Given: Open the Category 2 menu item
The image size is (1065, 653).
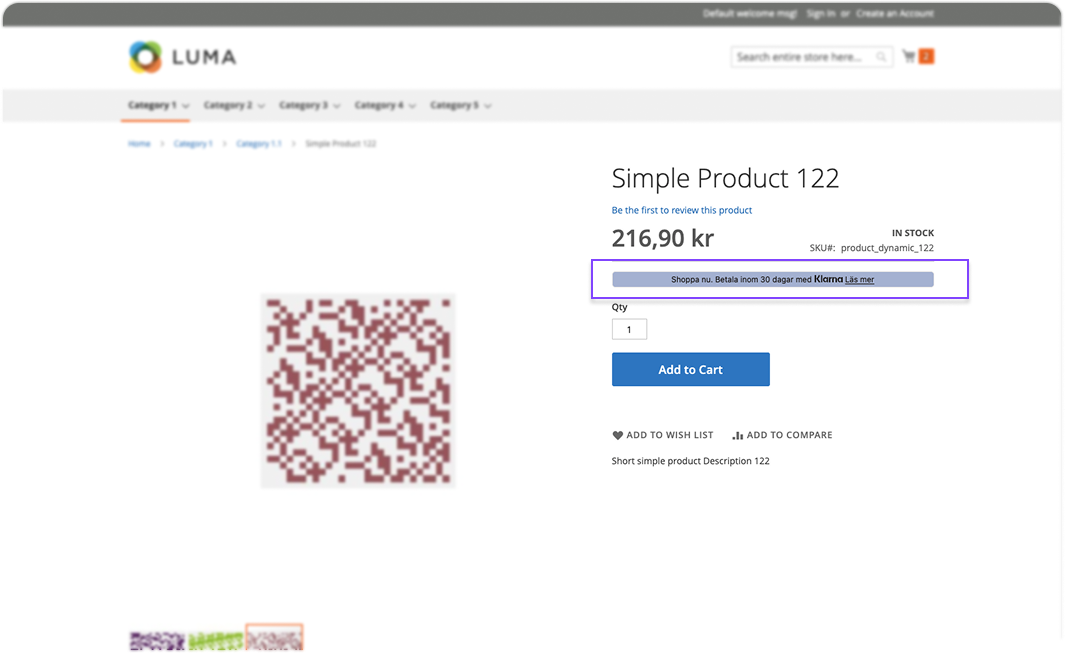Looking at the screenshot, I should 228,105.
